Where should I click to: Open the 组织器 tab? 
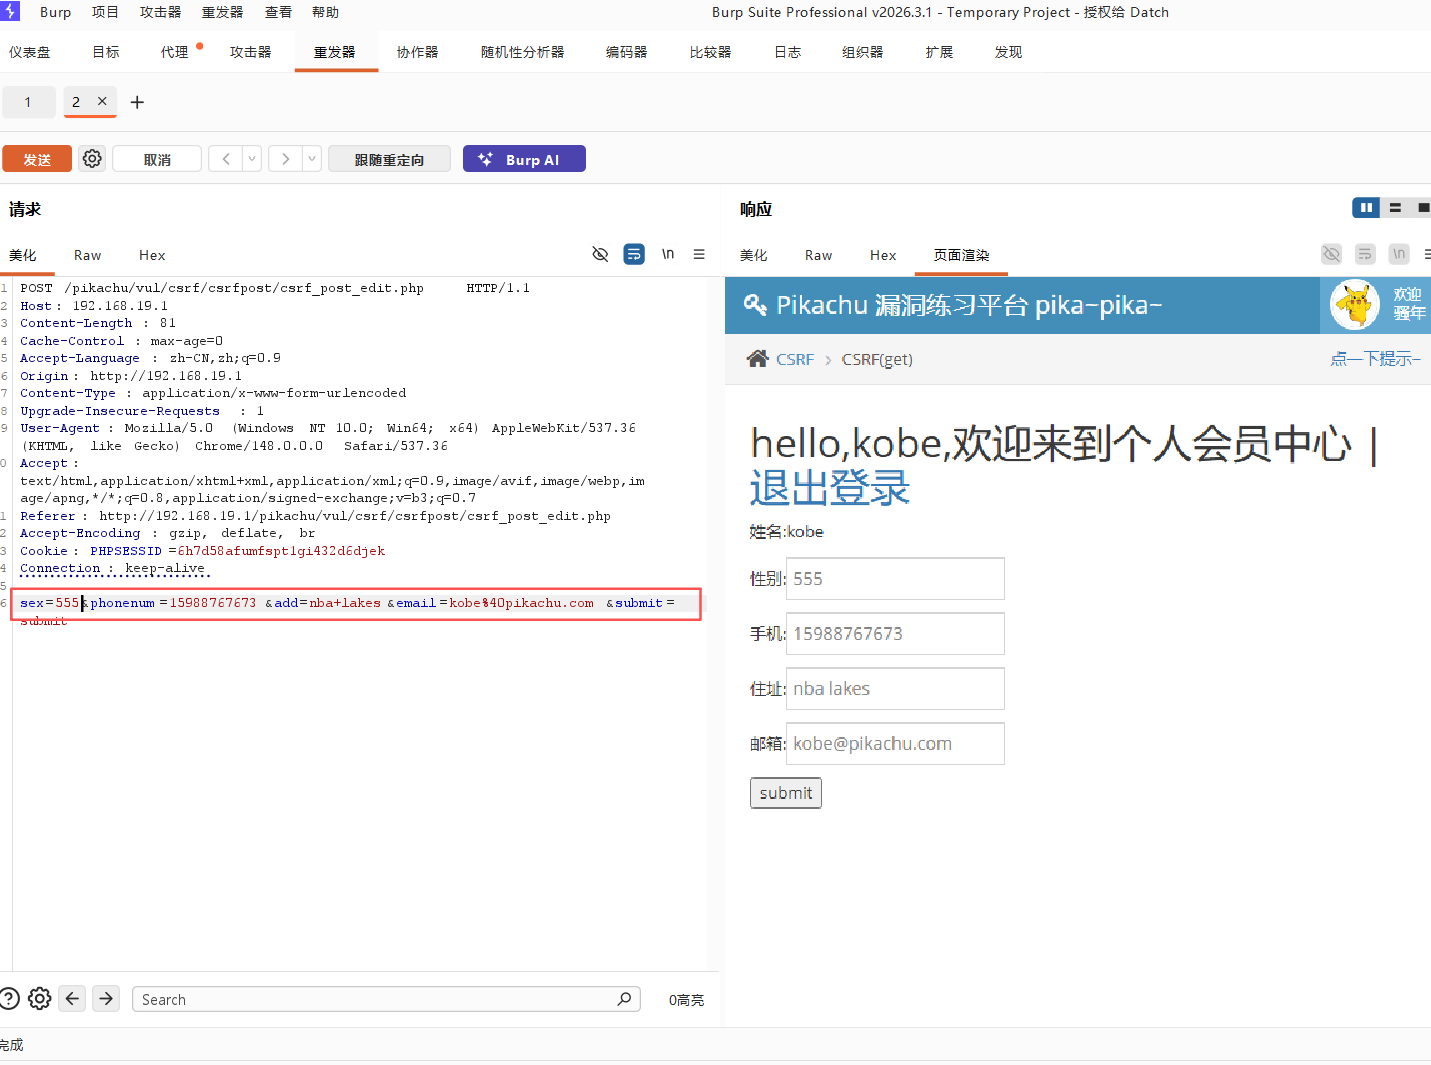click(863, 52)
